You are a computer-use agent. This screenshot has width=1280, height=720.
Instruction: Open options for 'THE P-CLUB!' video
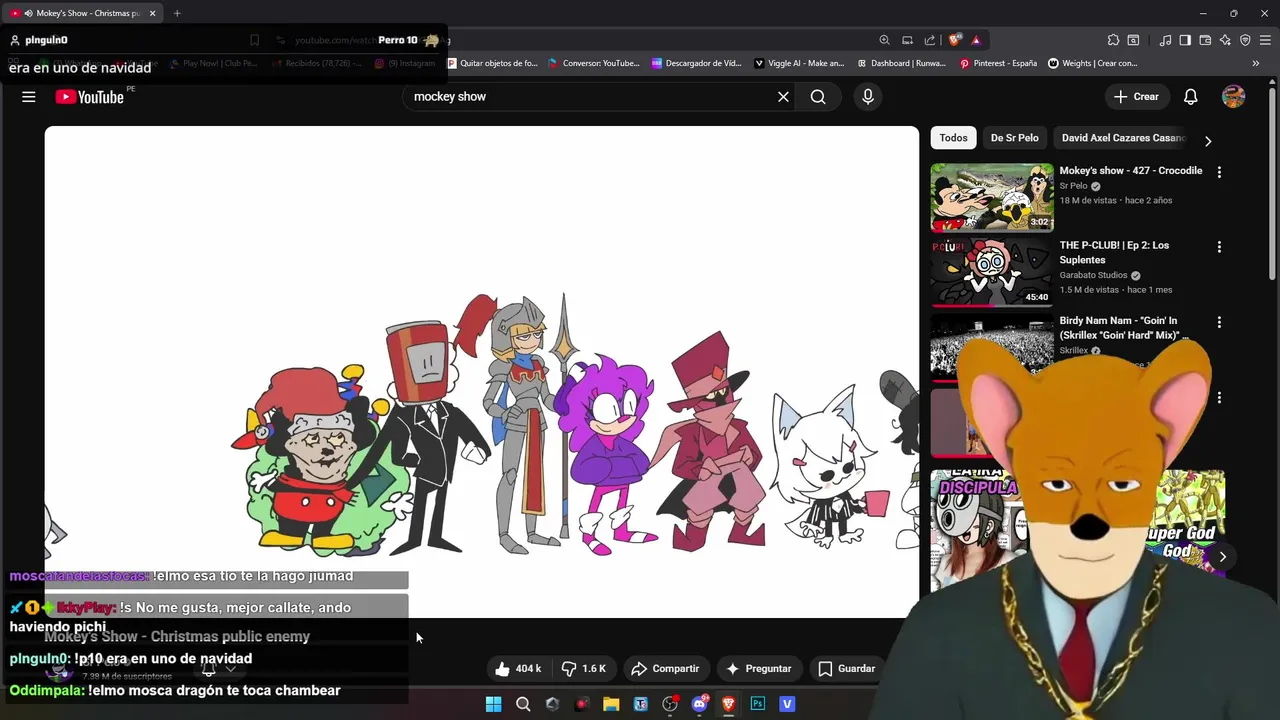[1219, 247]
